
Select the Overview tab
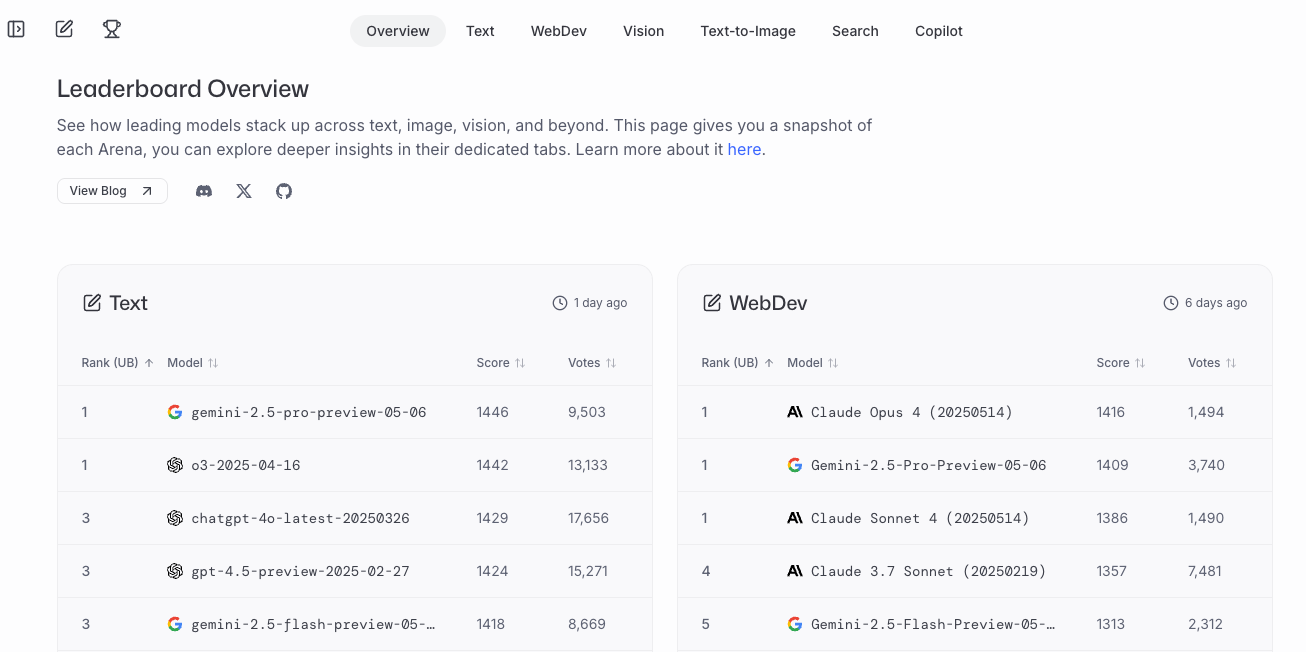(x=398, y=31)
